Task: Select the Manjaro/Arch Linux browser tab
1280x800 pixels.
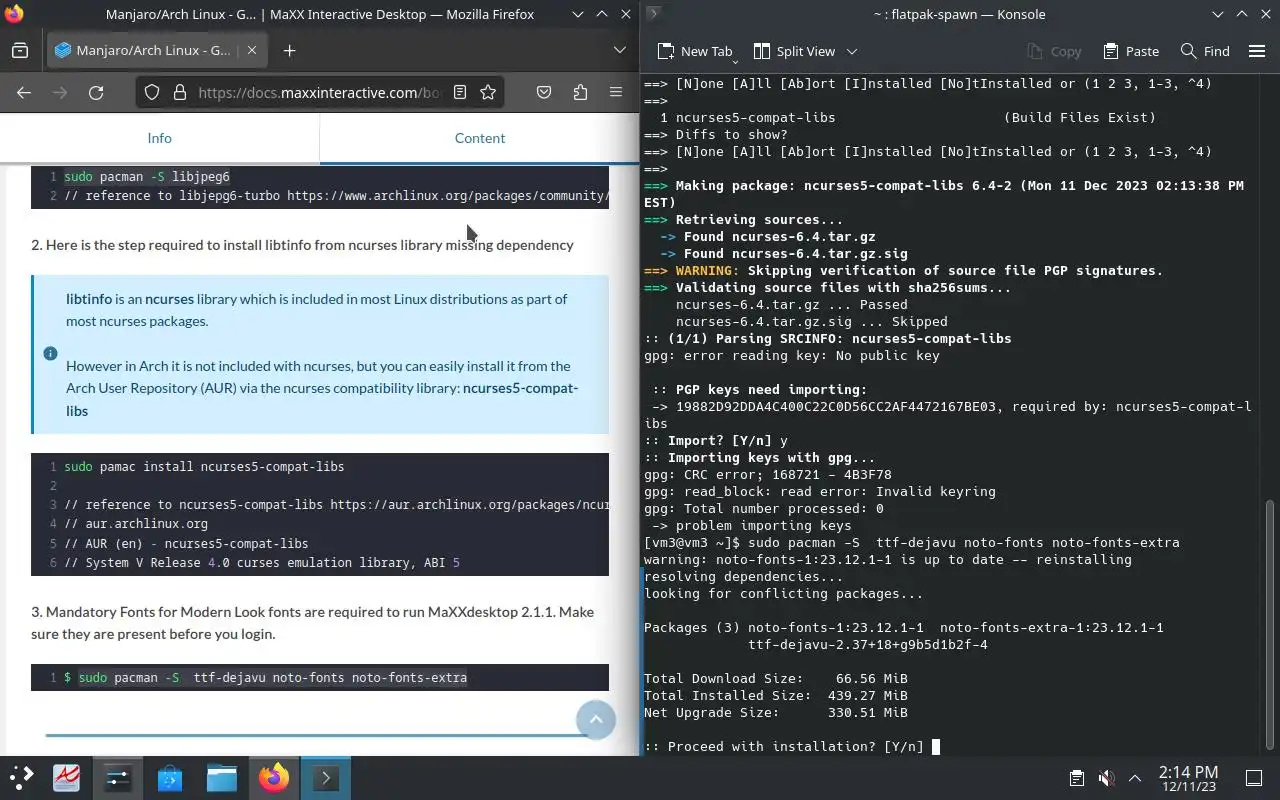Action: (156, 51)
